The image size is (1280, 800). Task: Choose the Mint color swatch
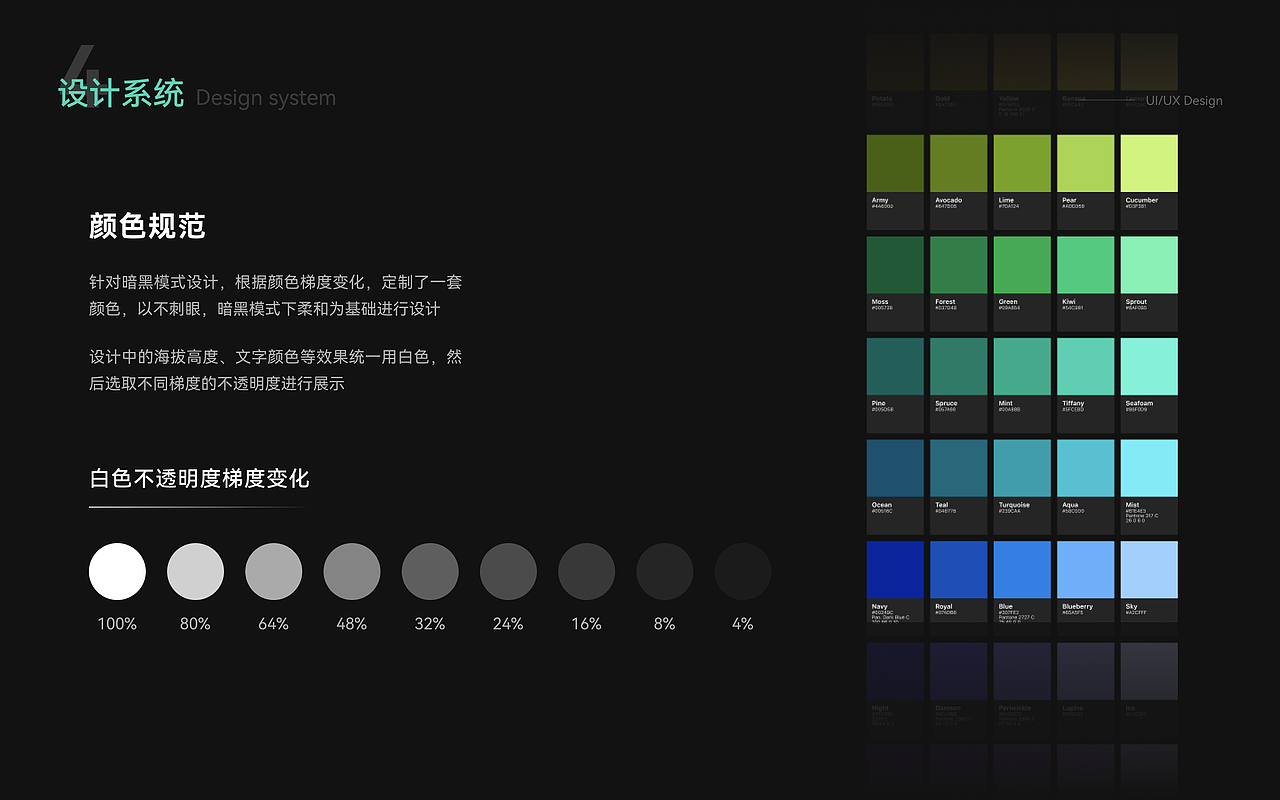click(x=1022, y=366)
